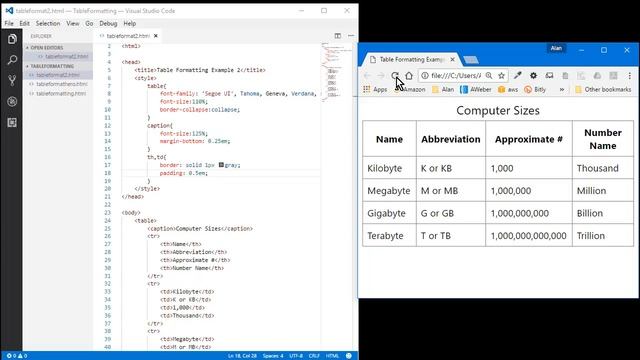The height and width of the screenshot is (360, 640).
Task: Go forward in Chrome browser
Action: click(381, 76)
